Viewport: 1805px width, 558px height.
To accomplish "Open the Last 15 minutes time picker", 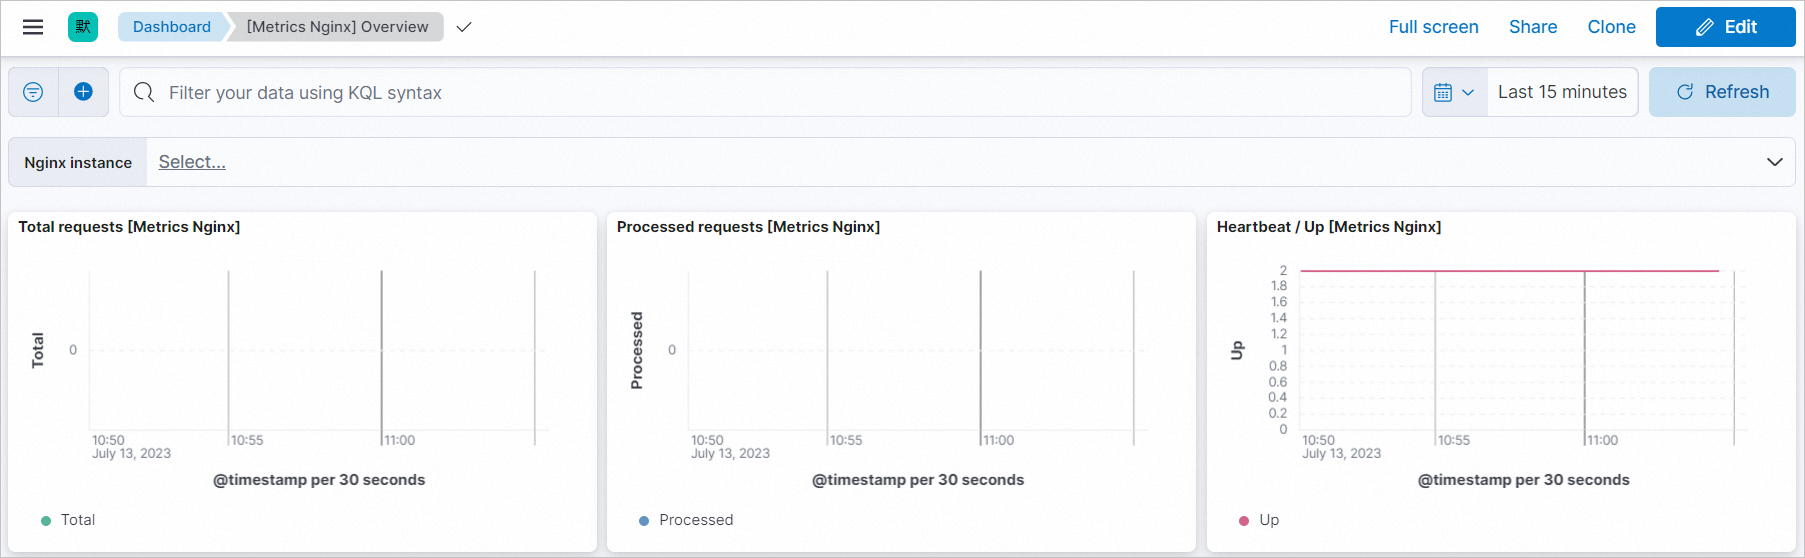I will (1562, 92).
